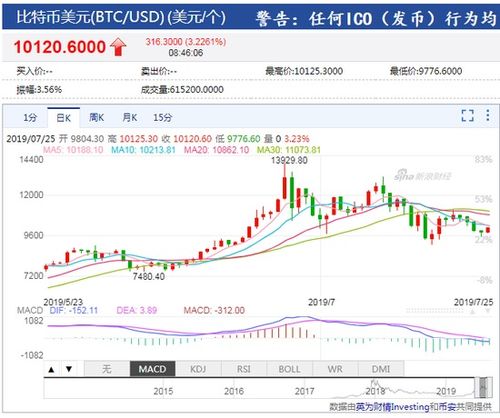
Task: Click the low label 7480.40
Action: pyautogui.click(x=149, y=276)
